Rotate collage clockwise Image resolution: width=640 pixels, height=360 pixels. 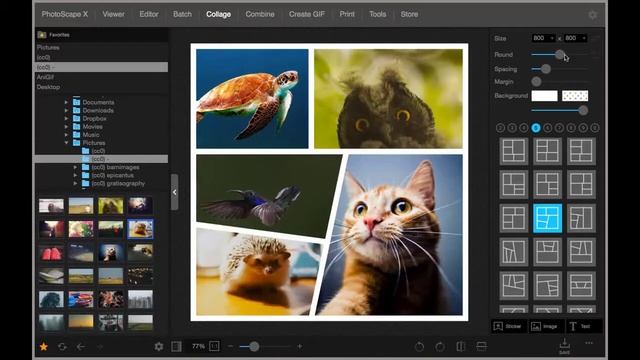tap(440, 347)
